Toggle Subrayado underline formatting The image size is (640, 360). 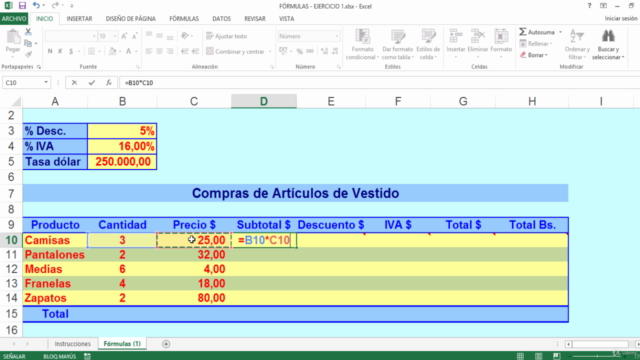coord(71,51)
